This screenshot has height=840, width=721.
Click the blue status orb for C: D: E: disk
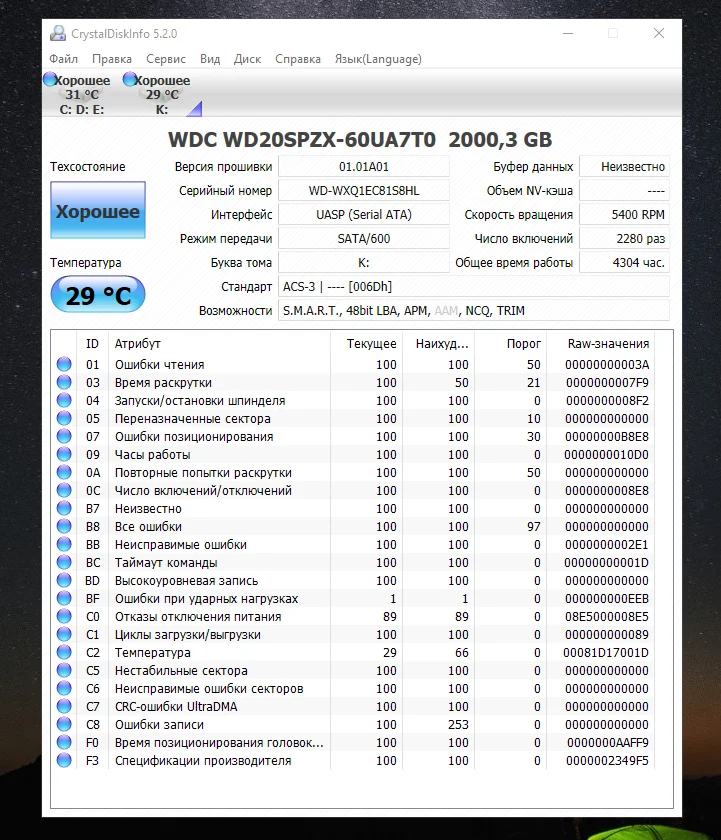(50, 79)
